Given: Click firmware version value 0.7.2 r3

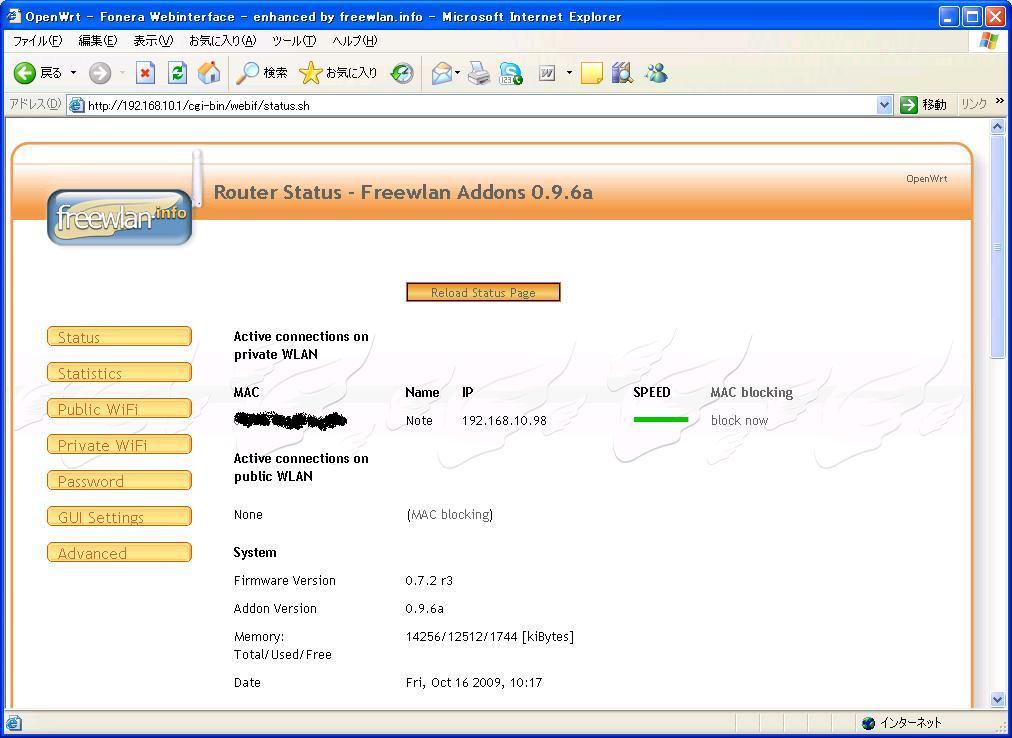Looking at the screenshot, I should tap(429, 580).
